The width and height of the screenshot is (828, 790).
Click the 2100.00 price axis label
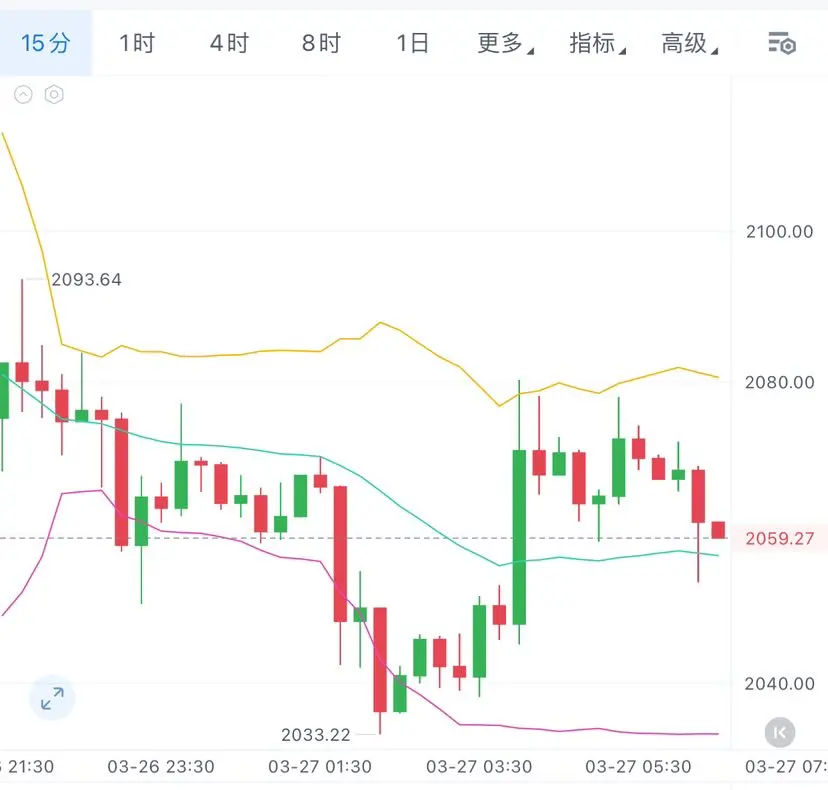tap(780, 232)
